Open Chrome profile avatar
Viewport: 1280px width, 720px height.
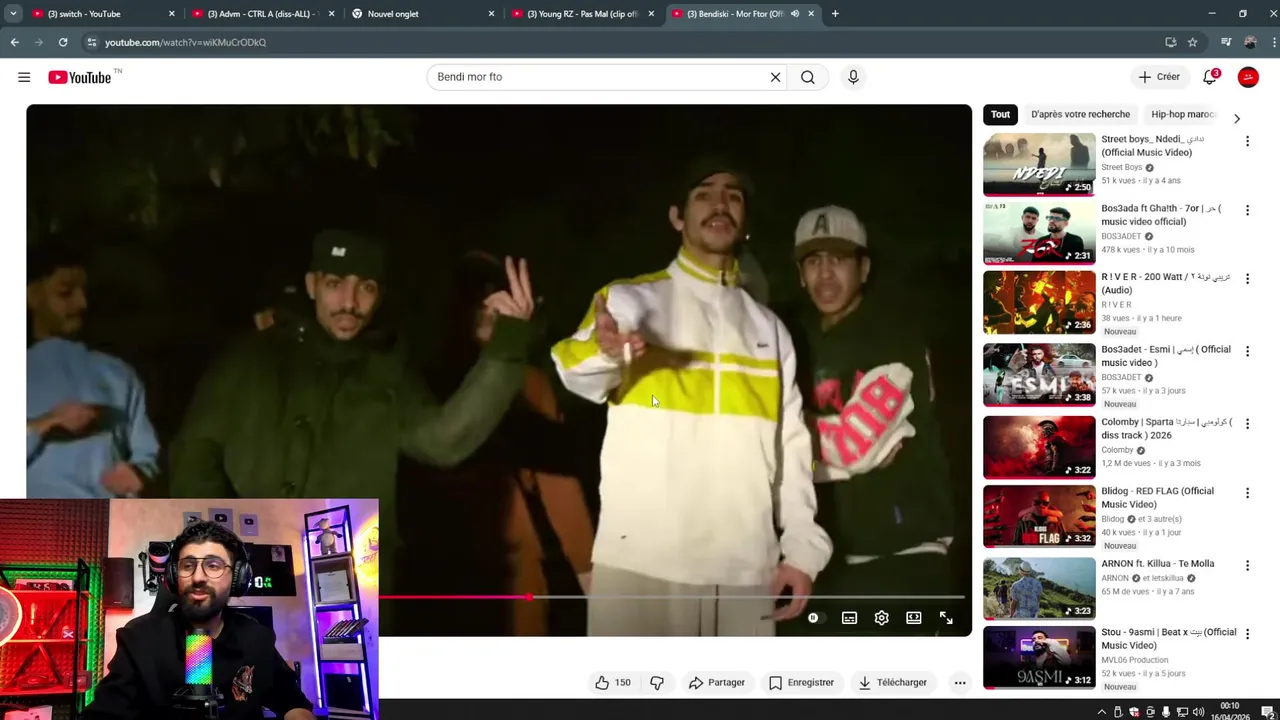pyautogui.click(x=1250, y=42)
